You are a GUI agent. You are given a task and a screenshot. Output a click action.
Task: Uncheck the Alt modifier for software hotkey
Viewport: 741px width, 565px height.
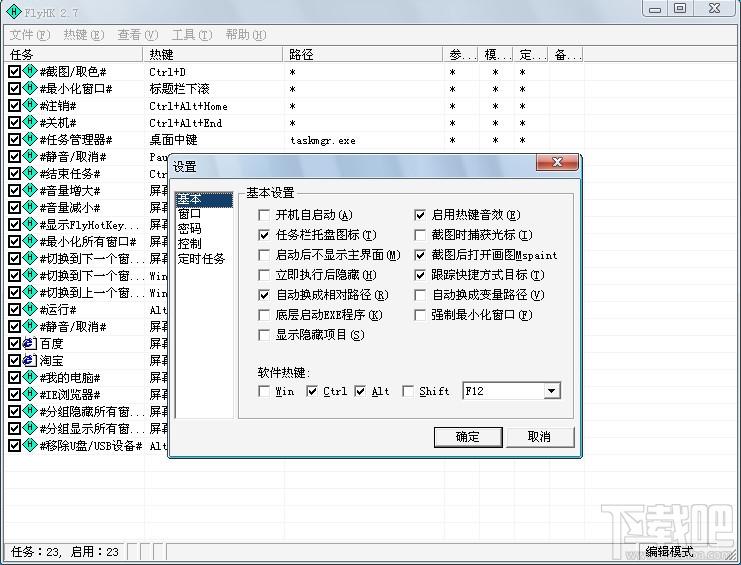click(x=360, y=392)
